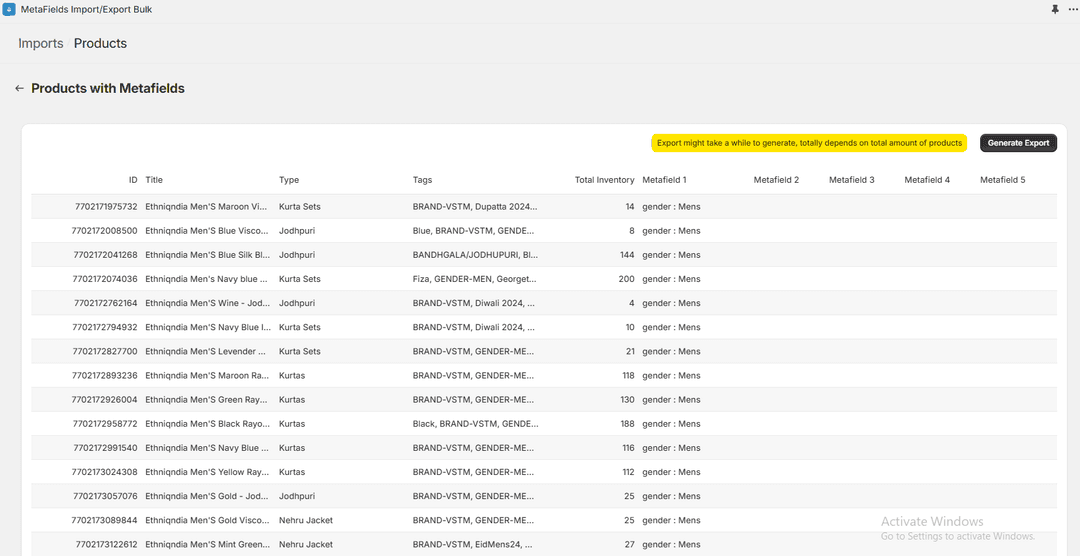The width and height of the screenshot is (1080, 556).
Task: Open the three-dot more options menu
Action: tap(1072, 10)
